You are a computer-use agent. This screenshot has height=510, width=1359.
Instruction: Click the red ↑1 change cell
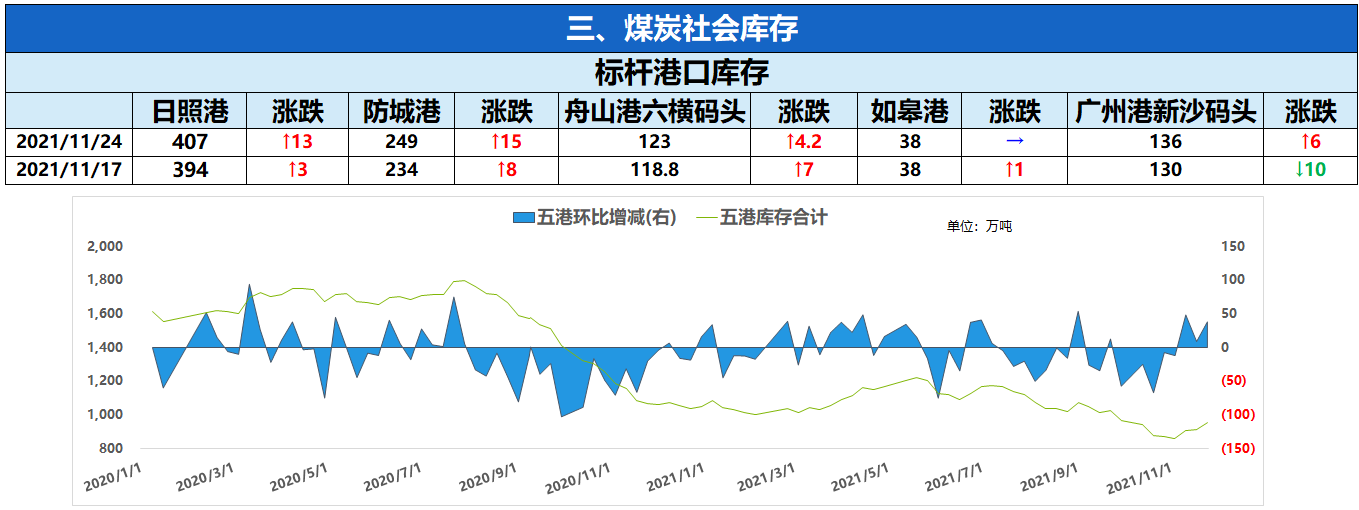pyautogui.click(x=1014, y=170)
